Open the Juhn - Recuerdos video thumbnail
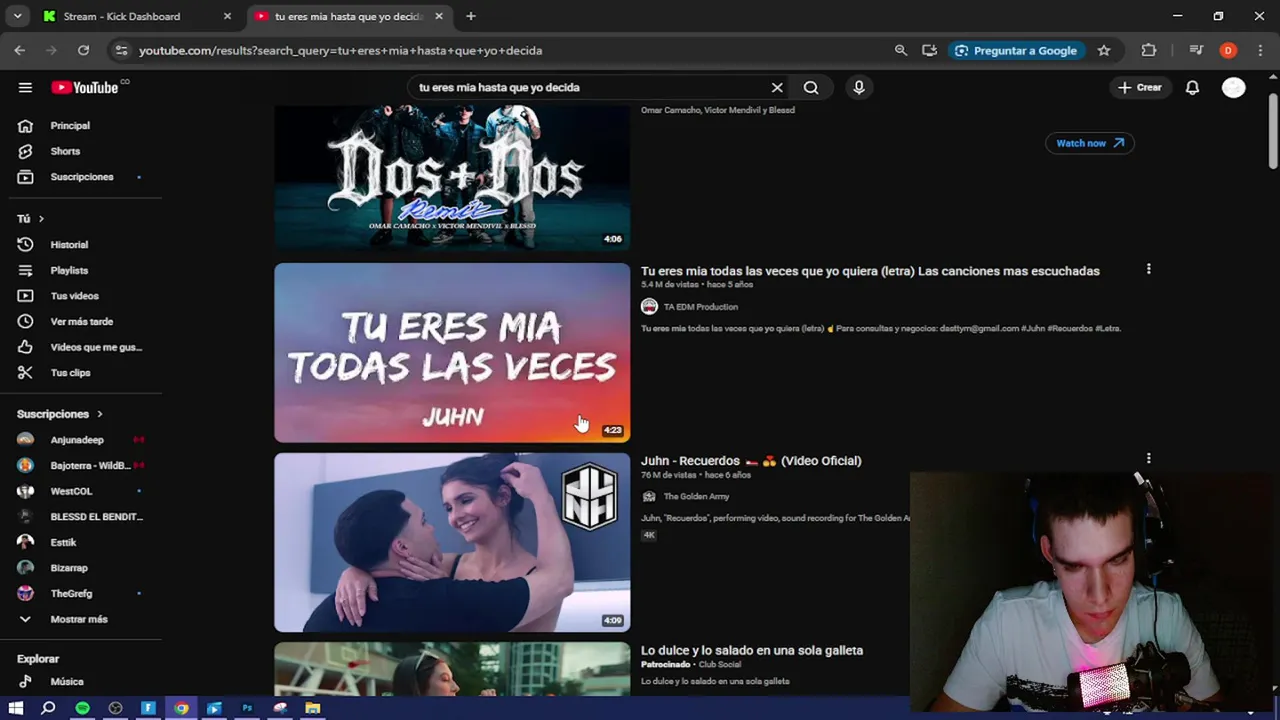This screenshot has width=1280, height=720. [452, 542]
